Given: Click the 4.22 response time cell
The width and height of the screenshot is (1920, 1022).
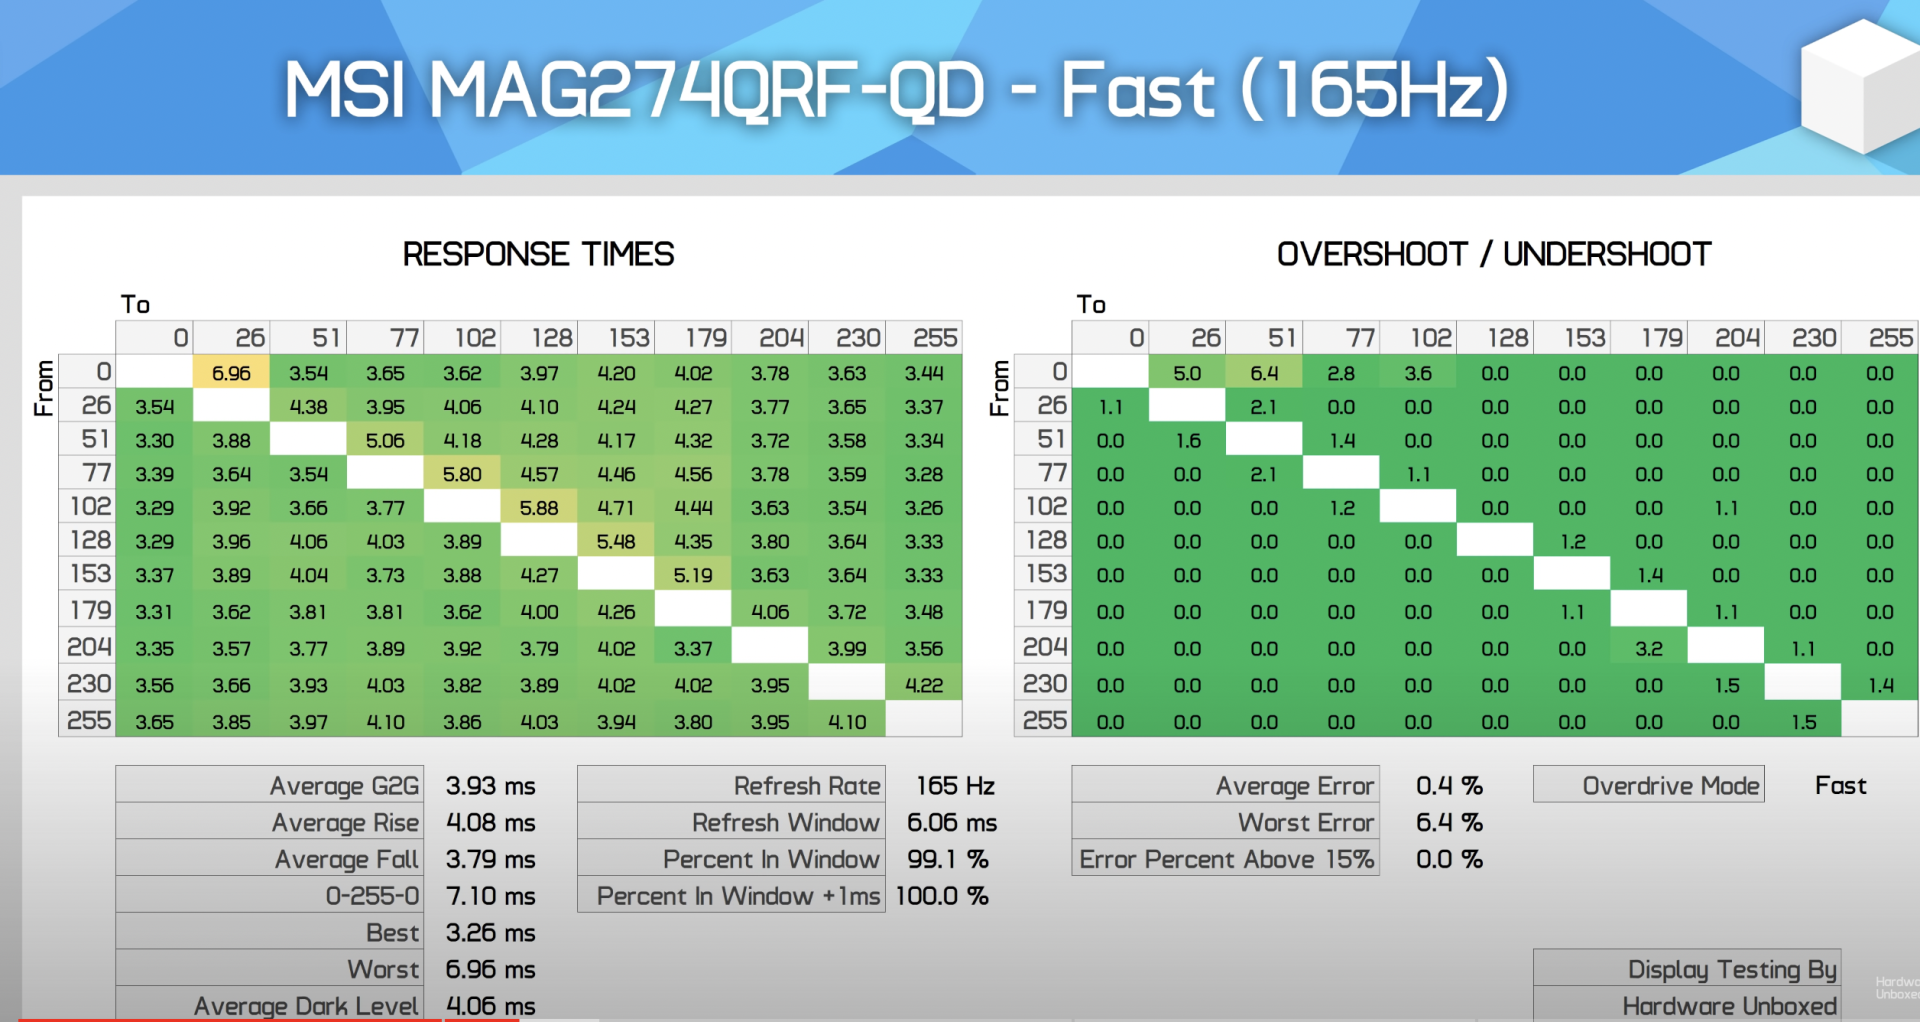Looking at the screenshot, I should pos(924,685).
